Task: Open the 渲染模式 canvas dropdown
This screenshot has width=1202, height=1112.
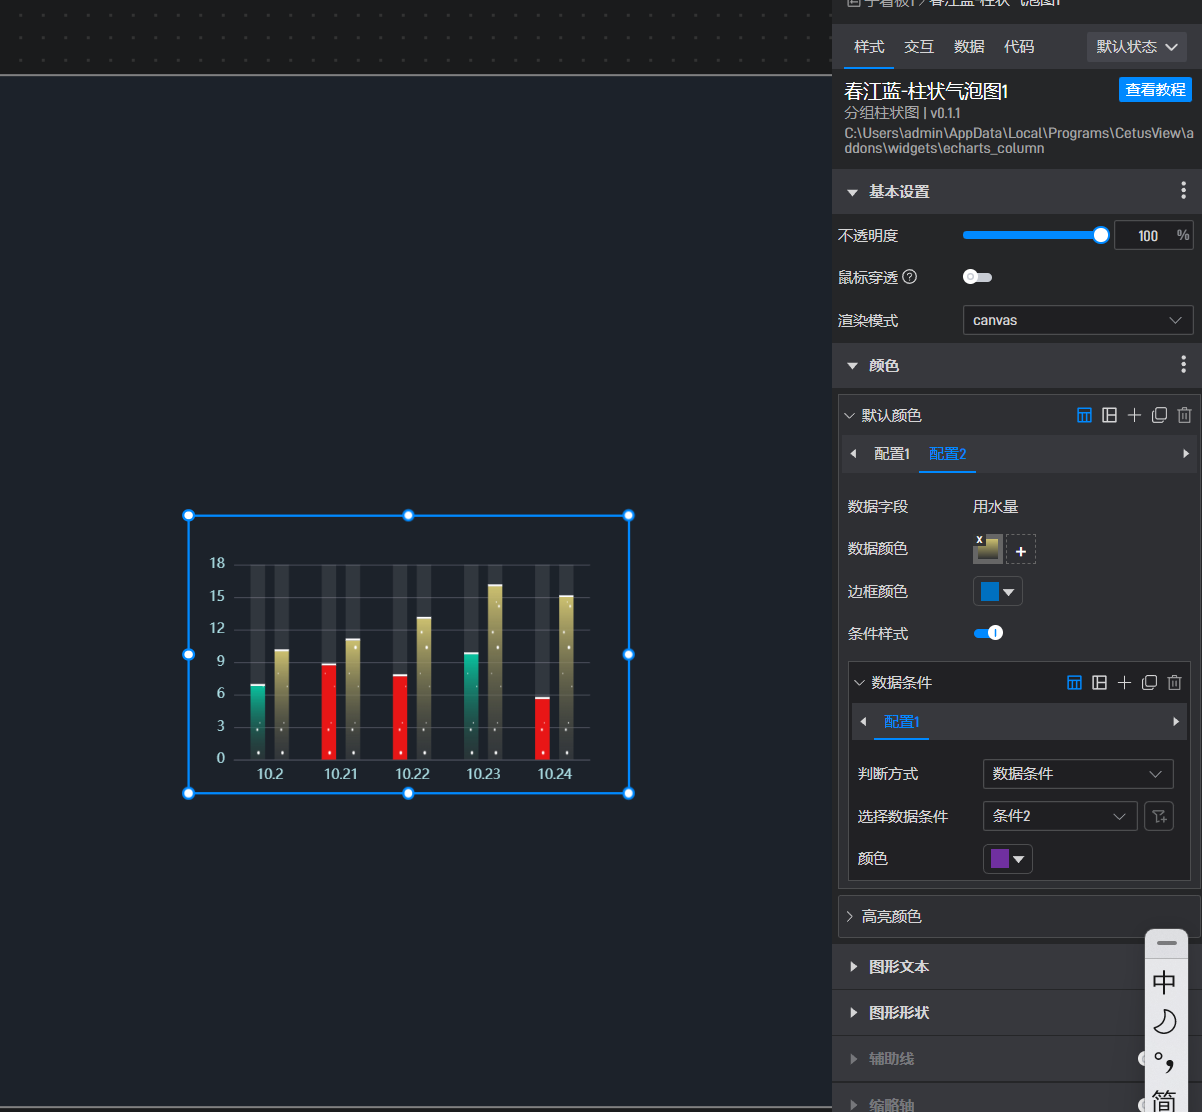Action: point(1077,320)
